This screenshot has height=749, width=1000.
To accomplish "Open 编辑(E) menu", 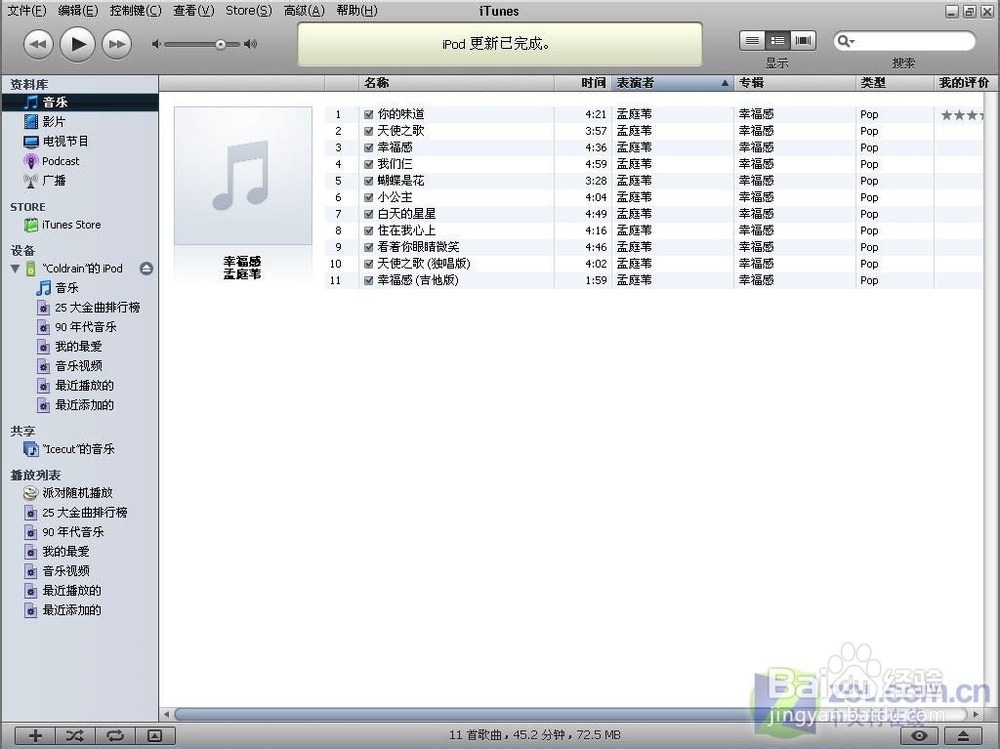I will 78,11.
